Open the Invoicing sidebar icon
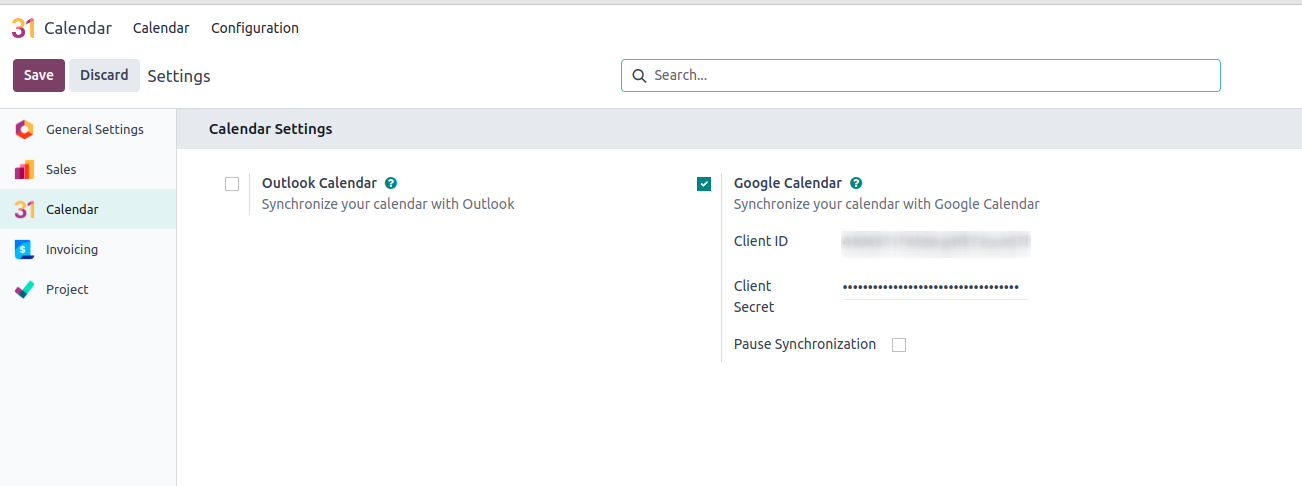This screenshot has width=1302, height=486. point(25,250)
